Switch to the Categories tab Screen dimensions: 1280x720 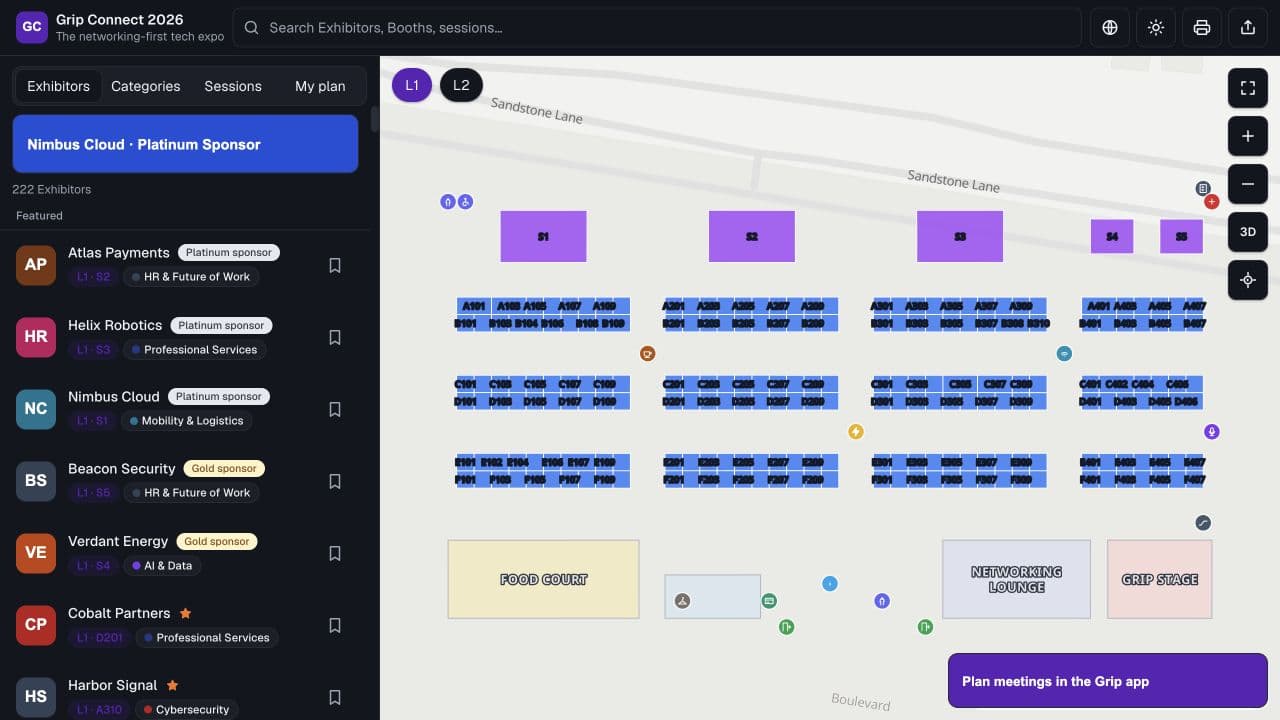(146, 86)
